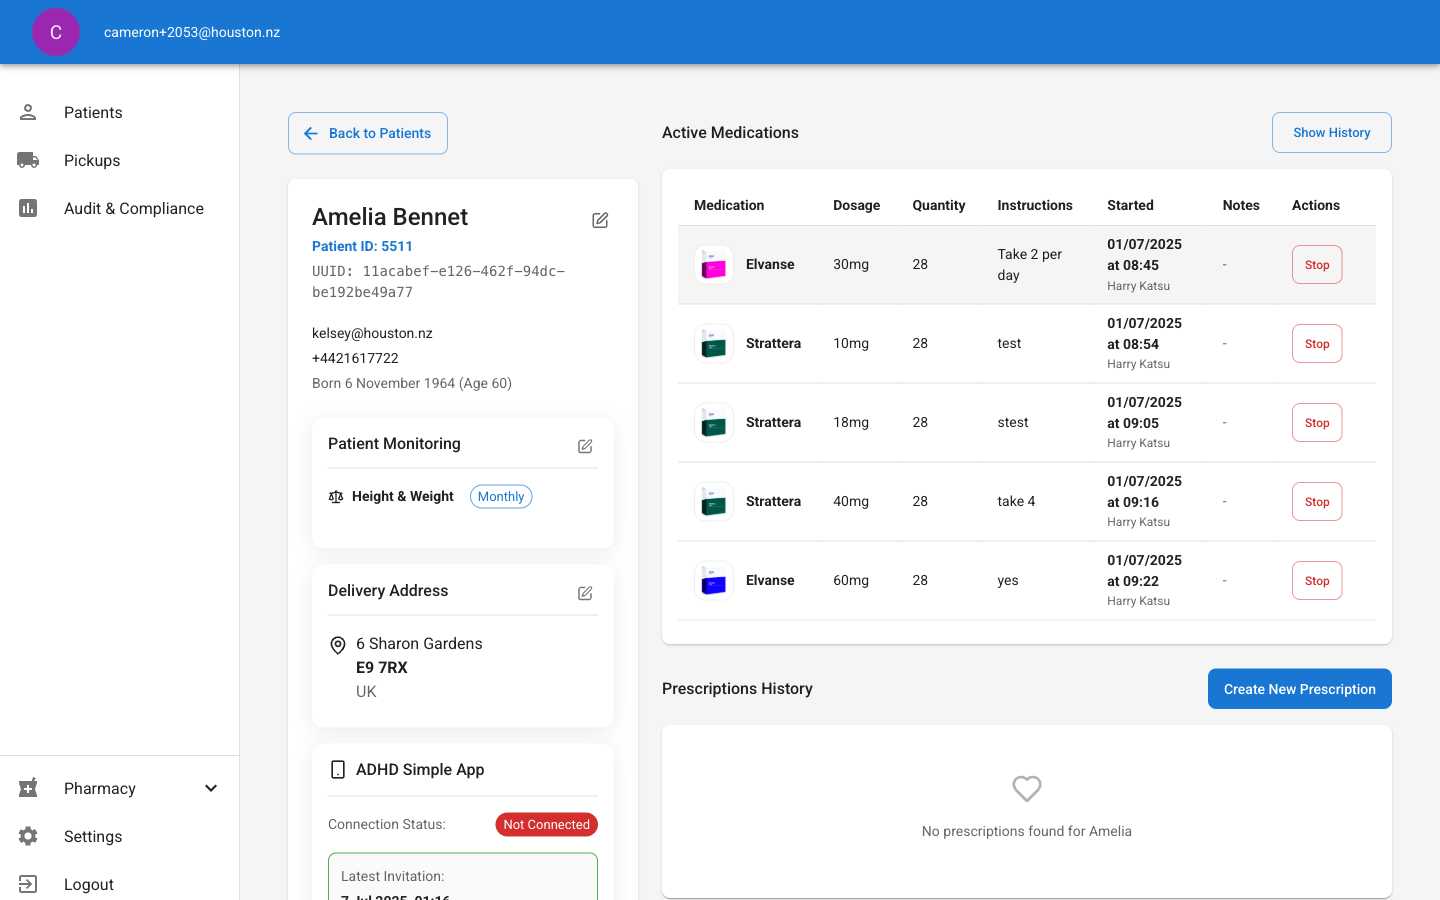This screenshot has width=1440, height=900.
Task: Click the Quantity column header
Action: pos(939,205)
